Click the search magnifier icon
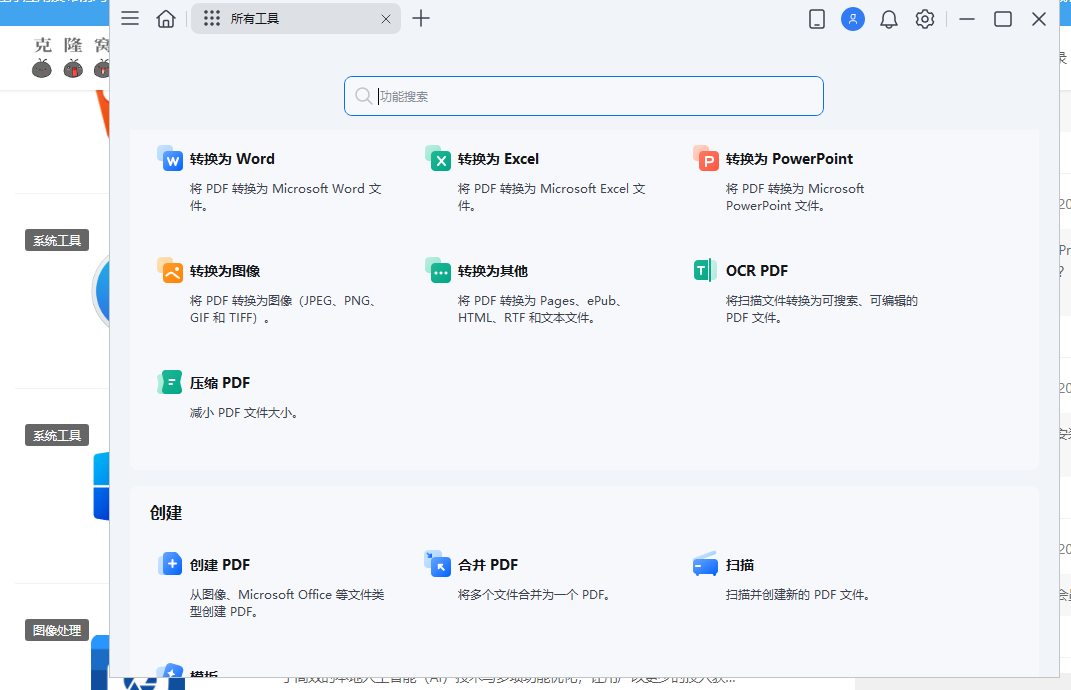 tap(363, 96)
